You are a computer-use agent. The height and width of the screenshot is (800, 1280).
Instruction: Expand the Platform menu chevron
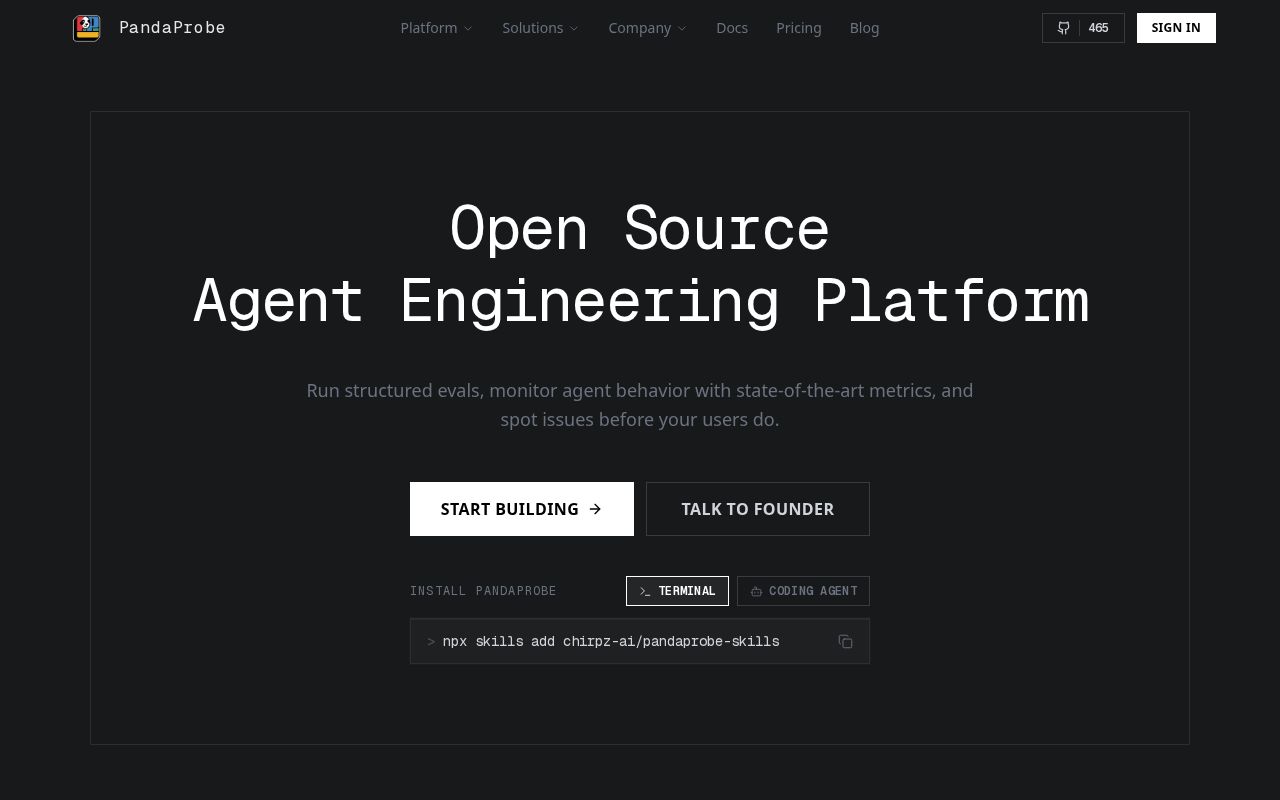pos(468,28)
